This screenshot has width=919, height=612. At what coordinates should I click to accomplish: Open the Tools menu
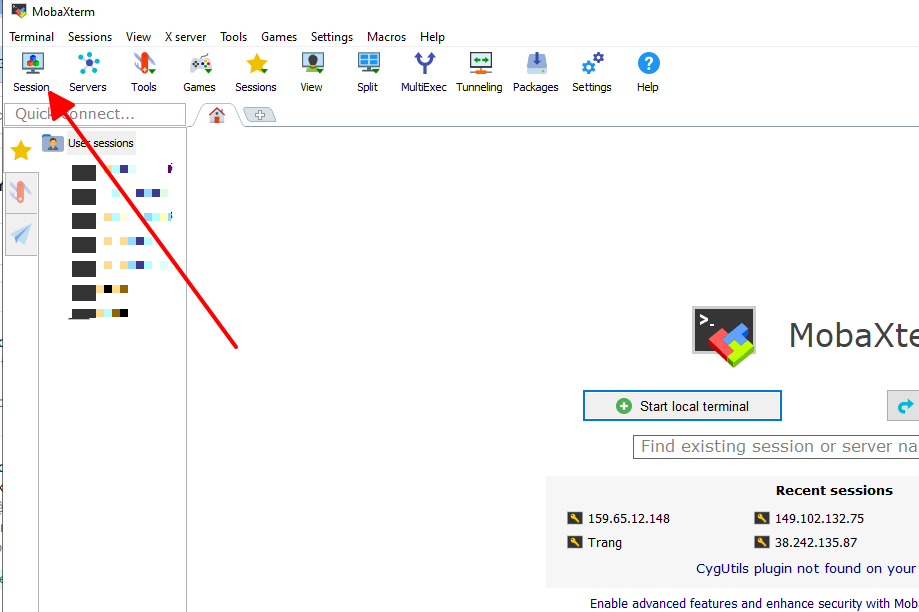[233, 37]
